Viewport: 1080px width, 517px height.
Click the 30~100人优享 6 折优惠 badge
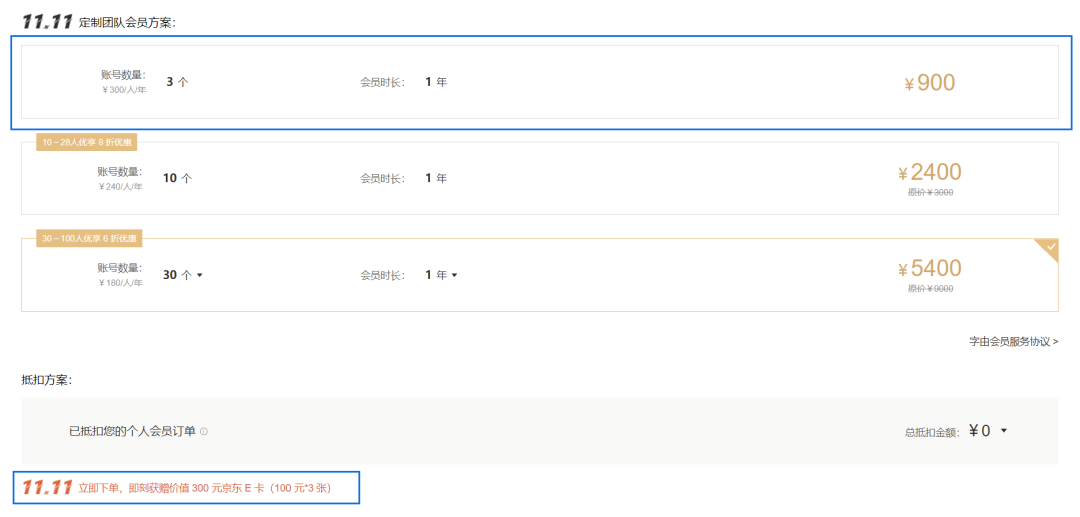tap(89, 239)
